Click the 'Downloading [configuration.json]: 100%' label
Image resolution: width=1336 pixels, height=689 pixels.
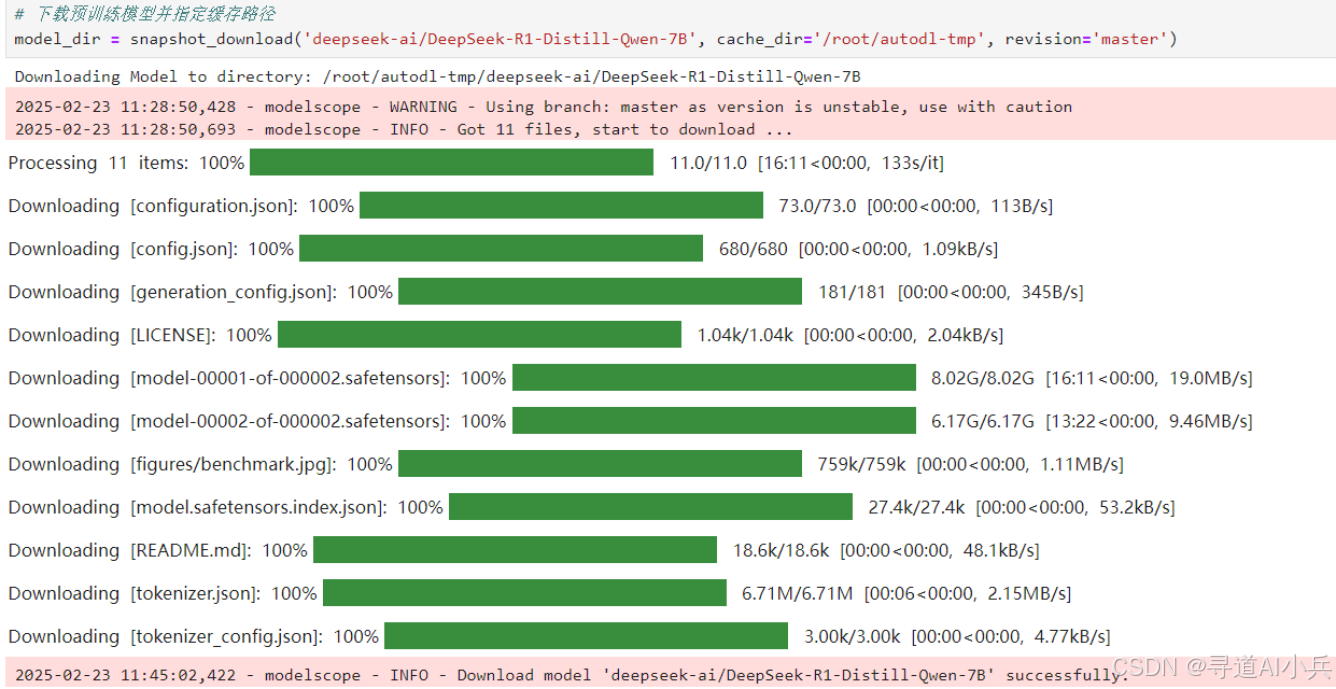coord(181,206)
